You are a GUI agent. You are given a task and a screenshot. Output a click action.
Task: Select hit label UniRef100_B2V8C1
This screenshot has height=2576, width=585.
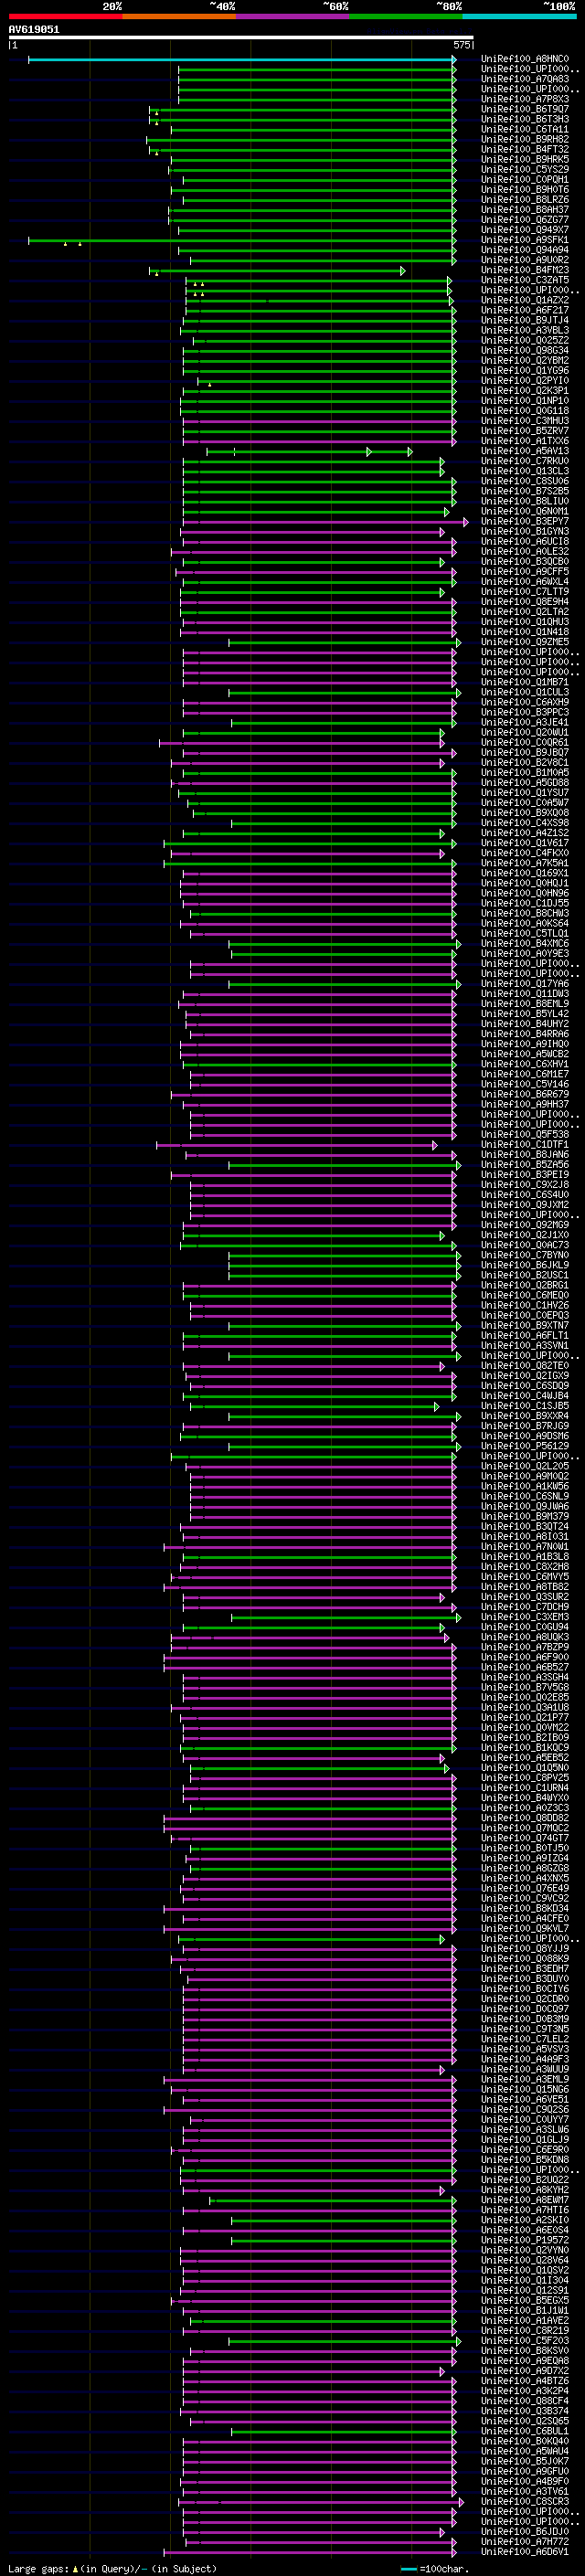524,762
